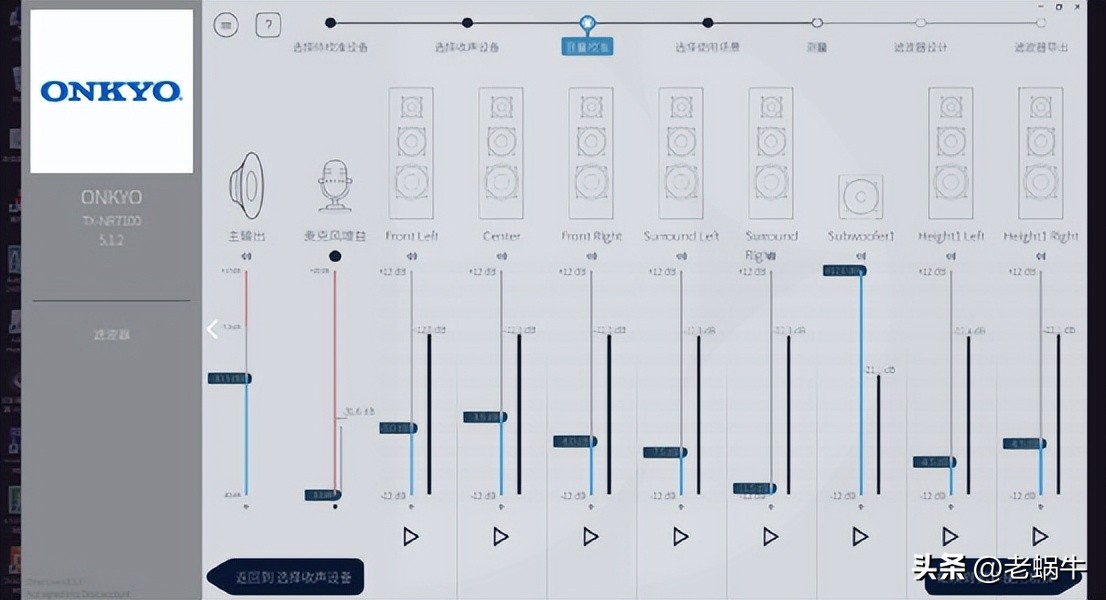Select the Height1 Right speaker icon
Viewport: 1106px width, 600px height.
(x=1040, y=153)
